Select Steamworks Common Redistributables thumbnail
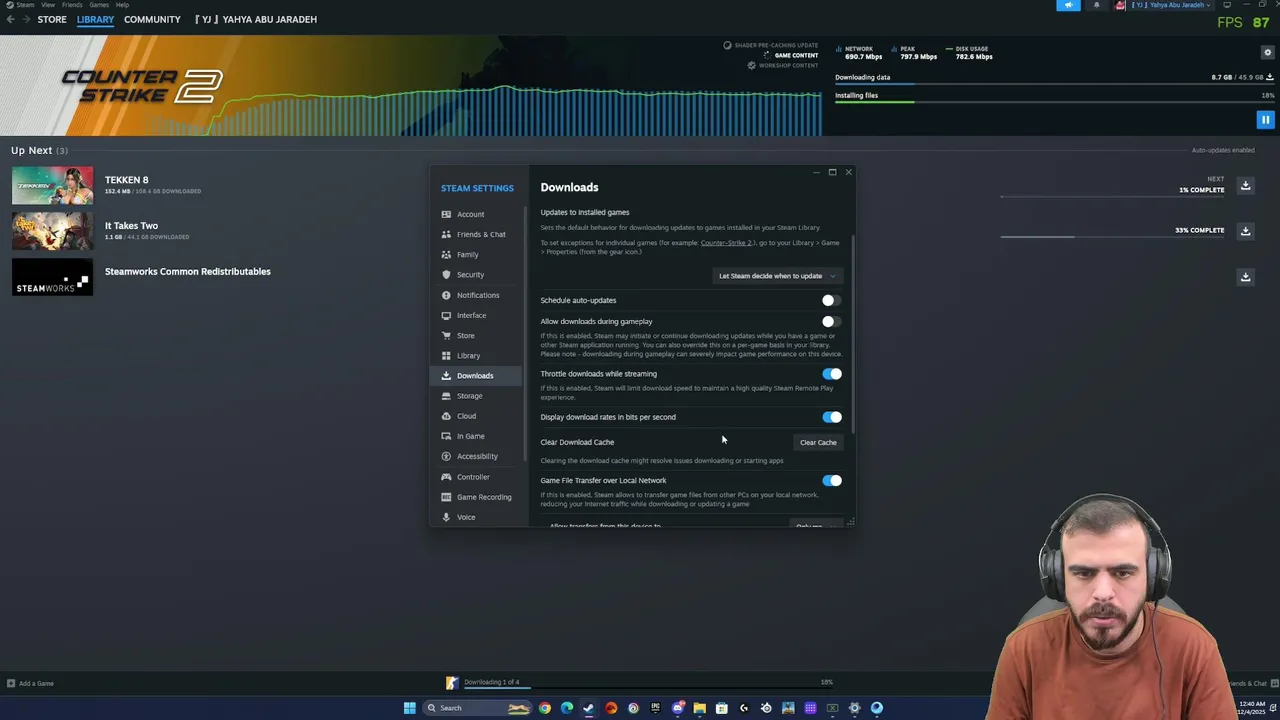 pyautogui.click(x=52, y=277)
